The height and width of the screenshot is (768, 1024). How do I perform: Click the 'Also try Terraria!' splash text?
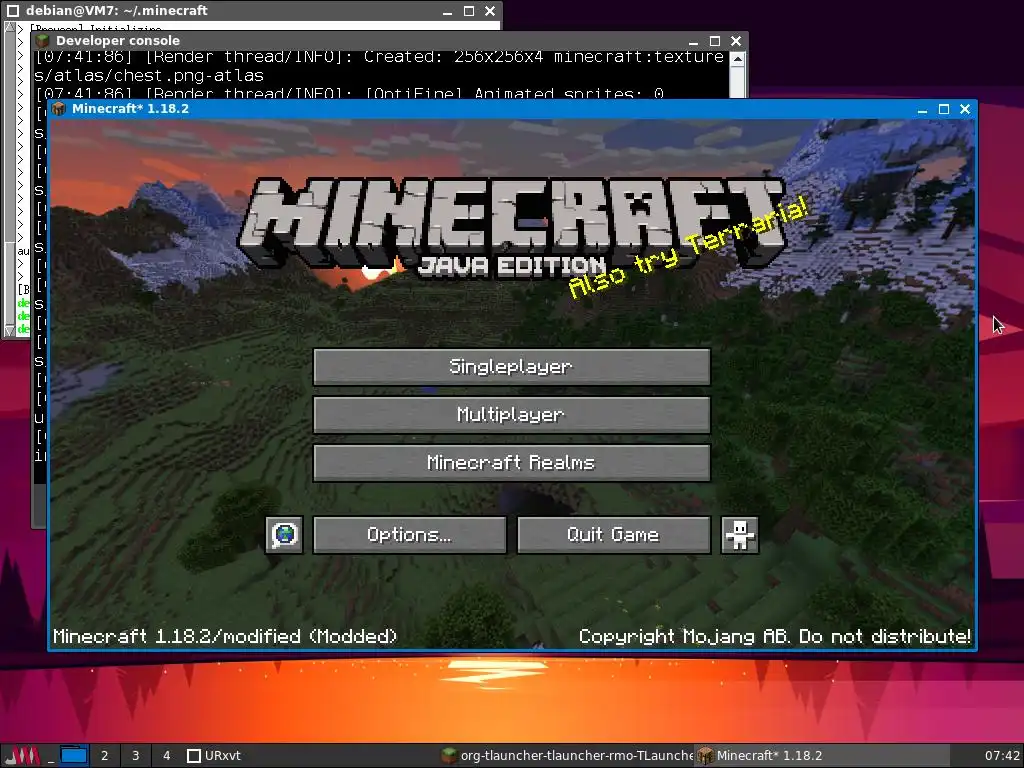click(x=688, y=248)
